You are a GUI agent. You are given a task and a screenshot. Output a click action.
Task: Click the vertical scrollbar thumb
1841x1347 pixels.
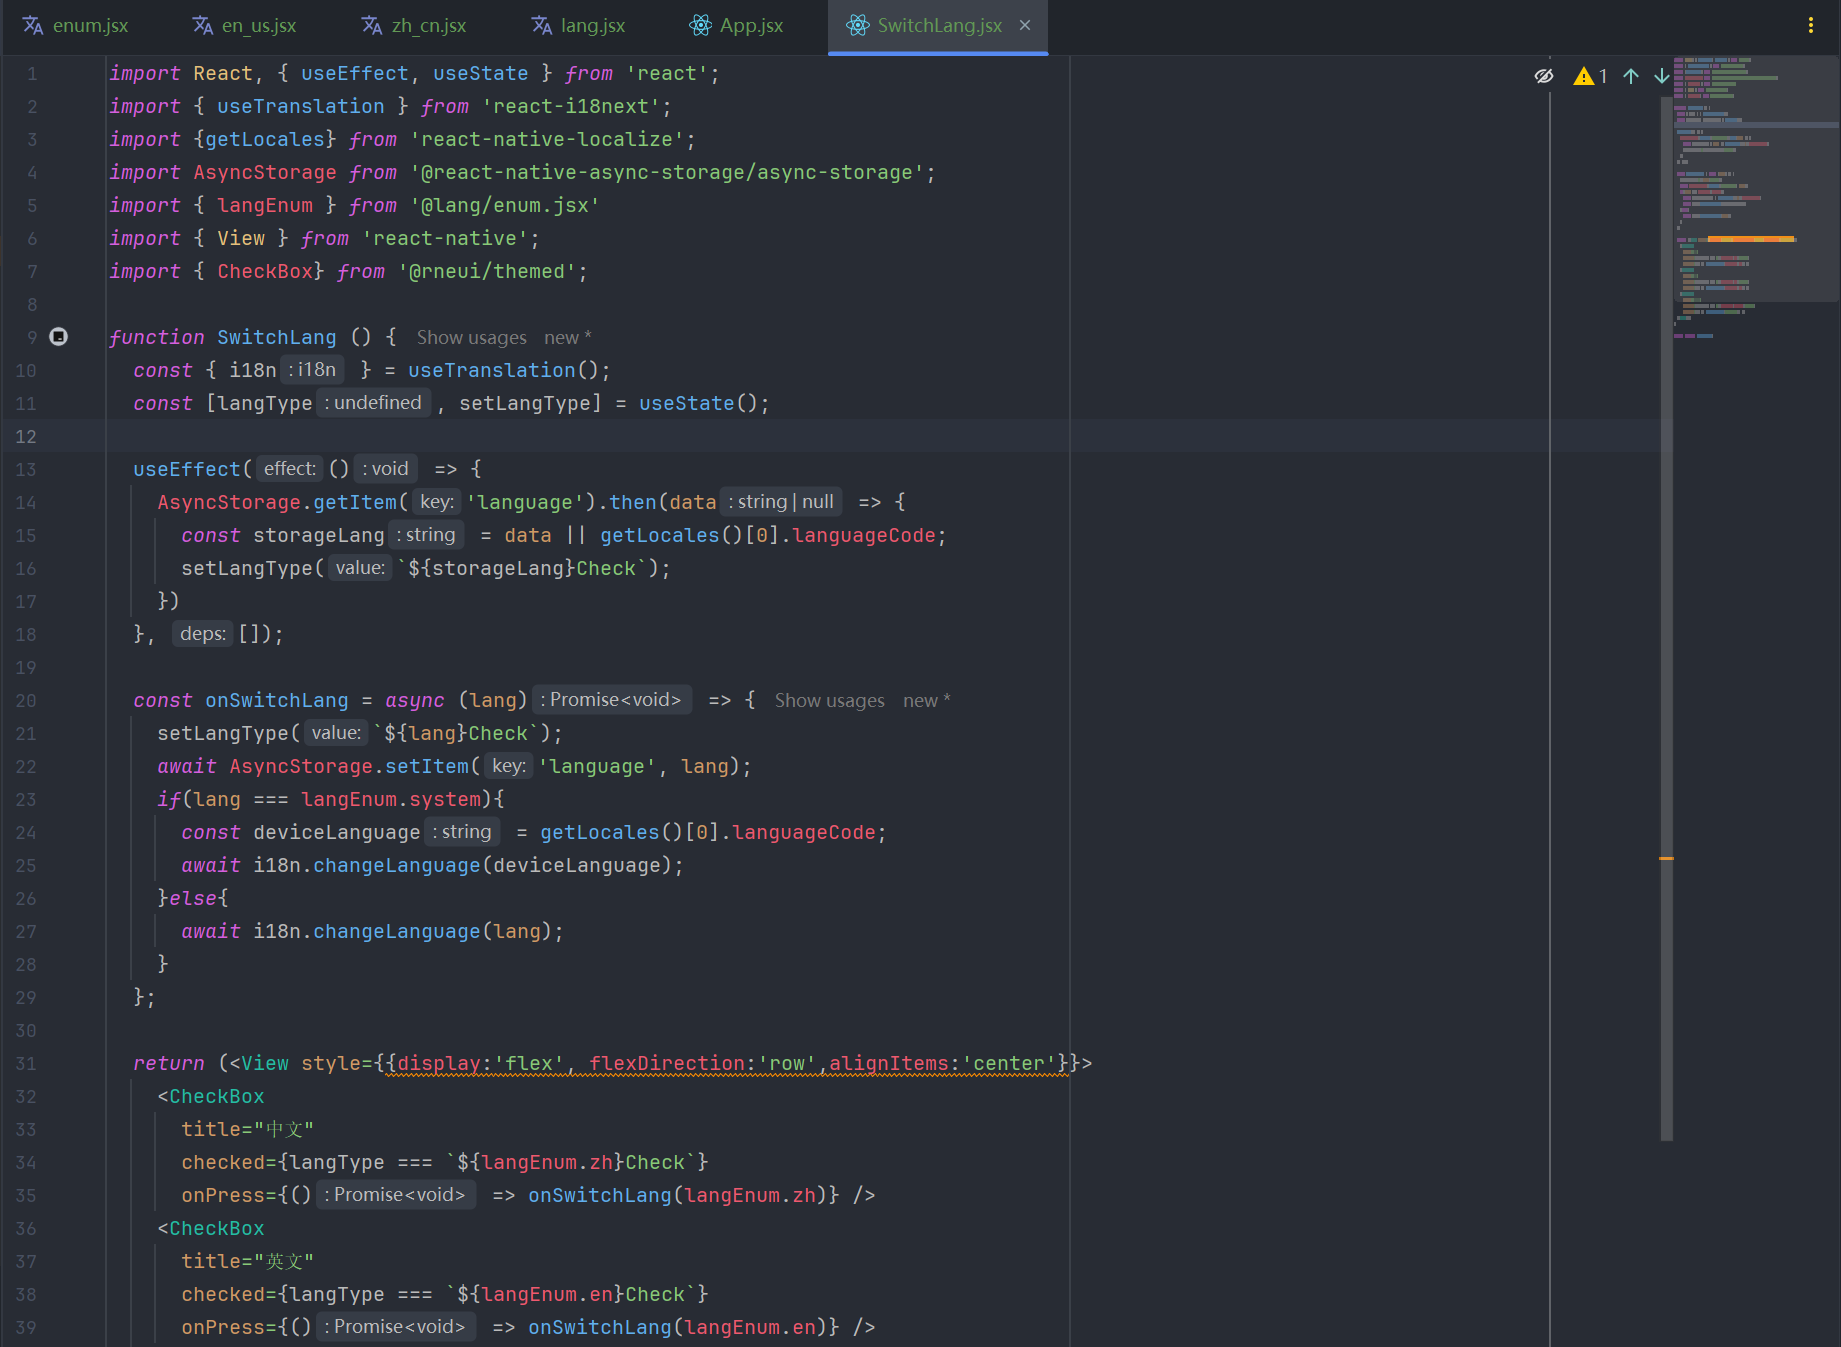tap(1666, 620)
